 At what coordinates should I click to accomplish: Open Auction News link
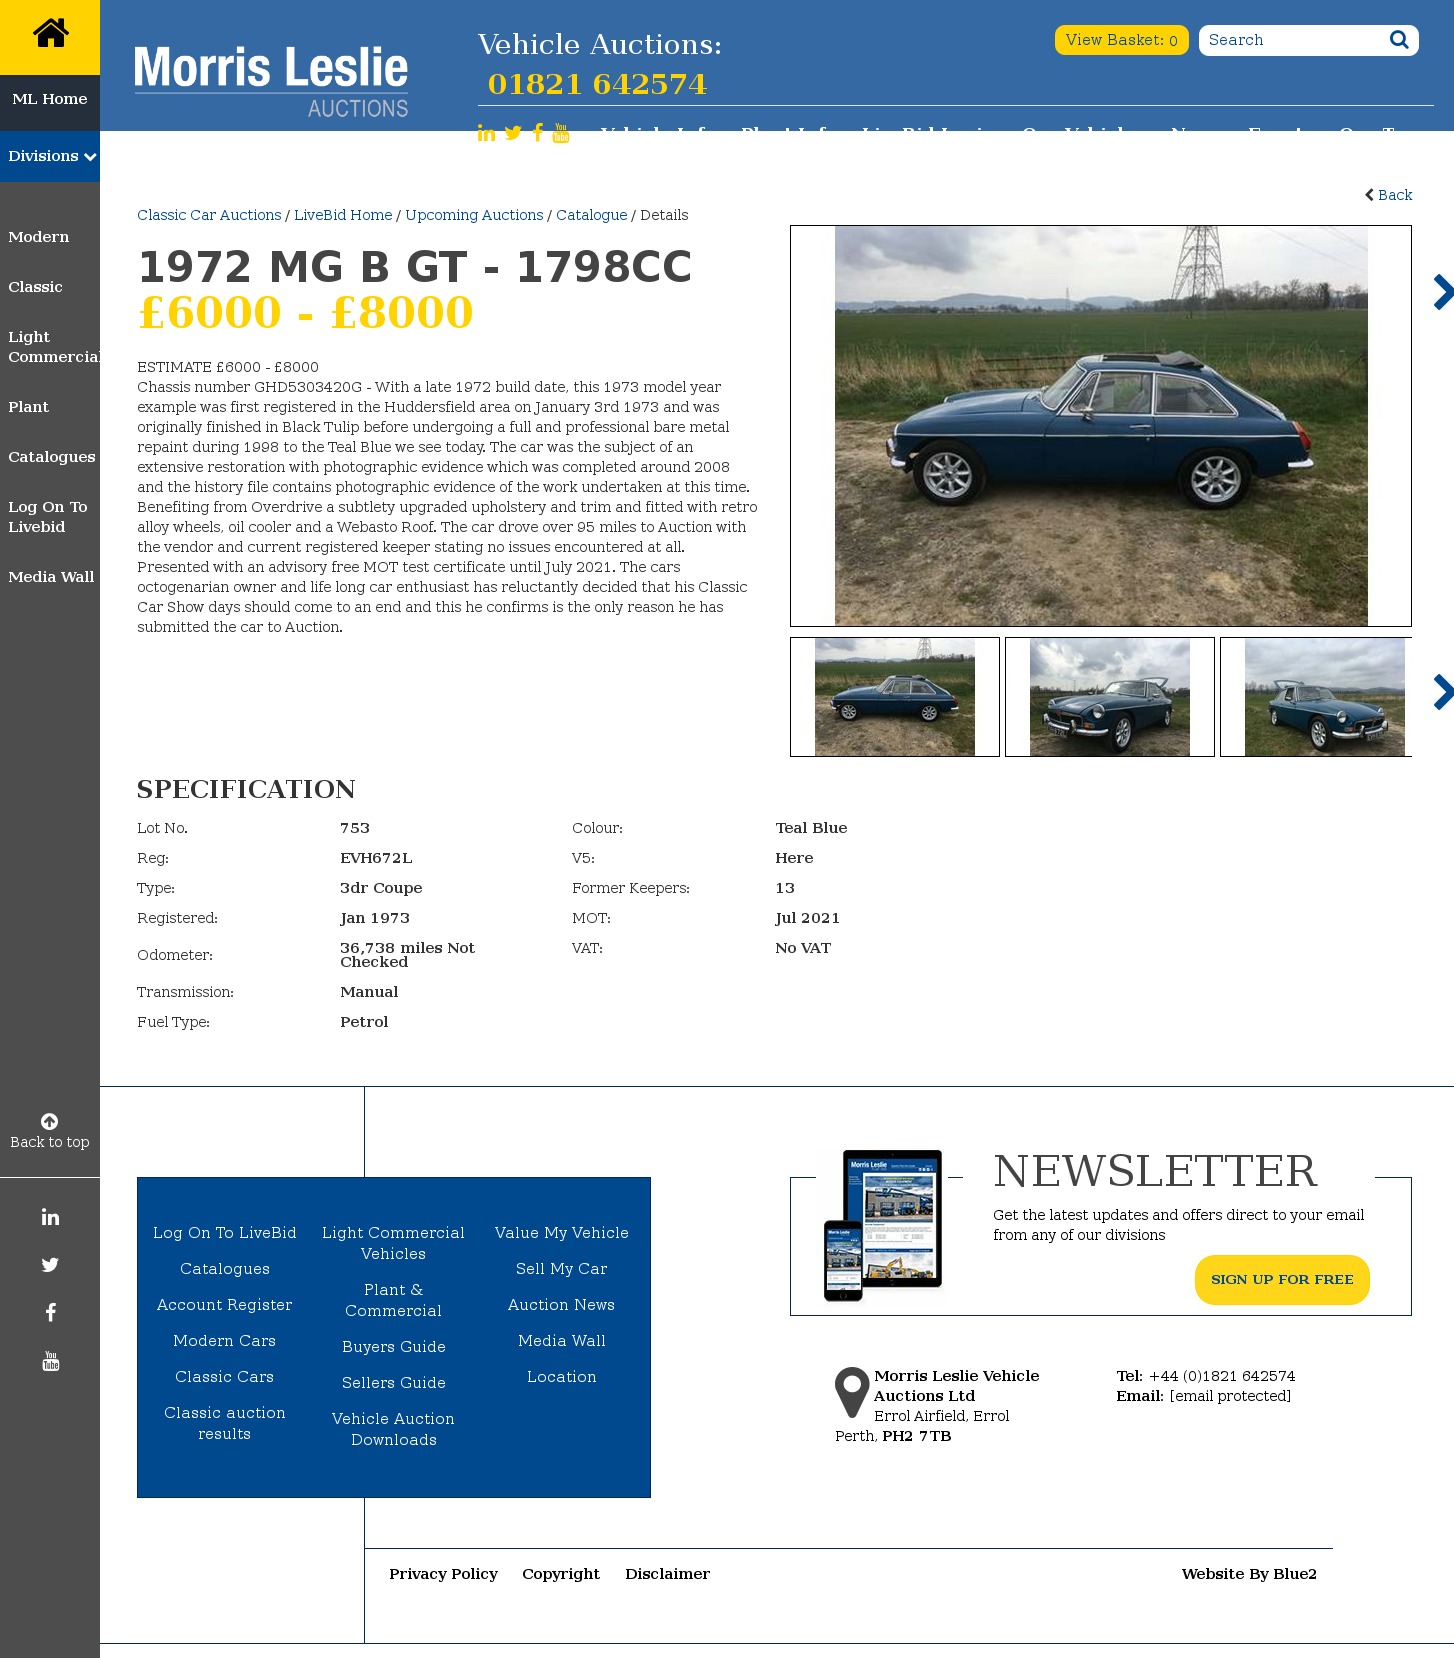point(562,1305)
